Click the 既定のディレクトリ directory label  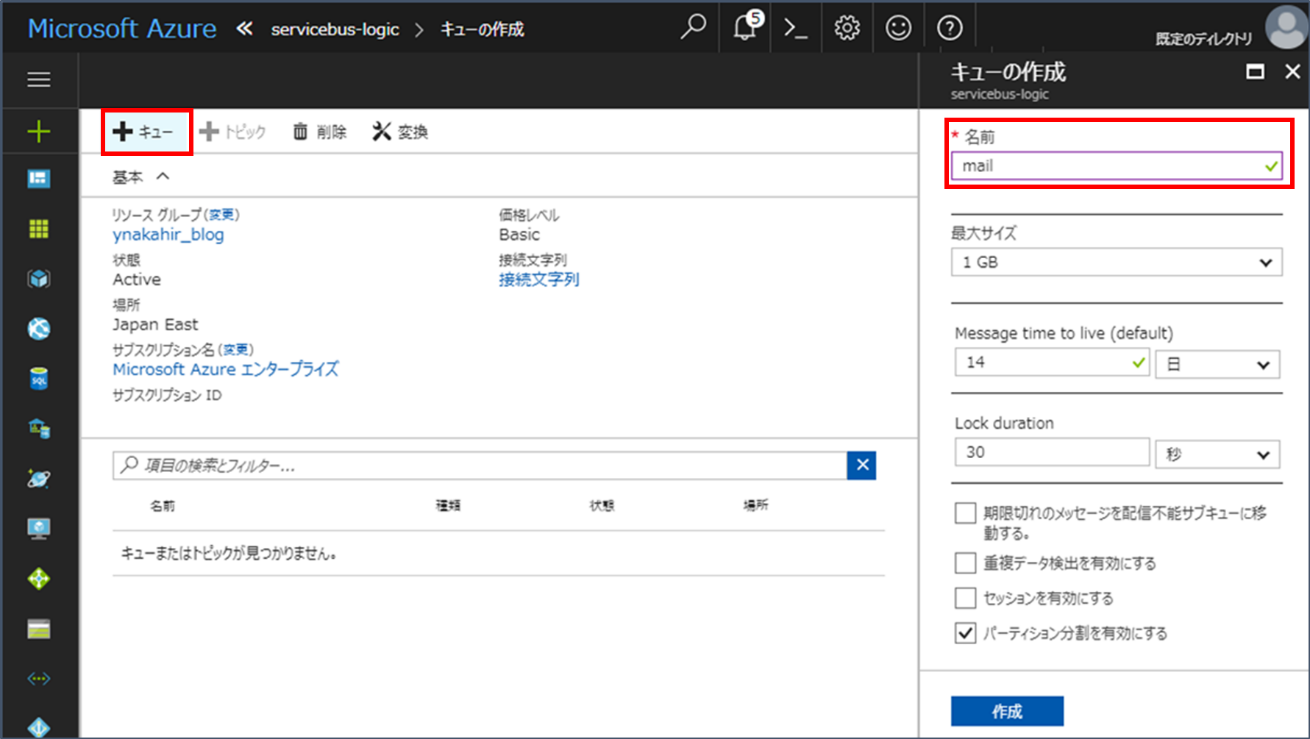click(1203, 39)
